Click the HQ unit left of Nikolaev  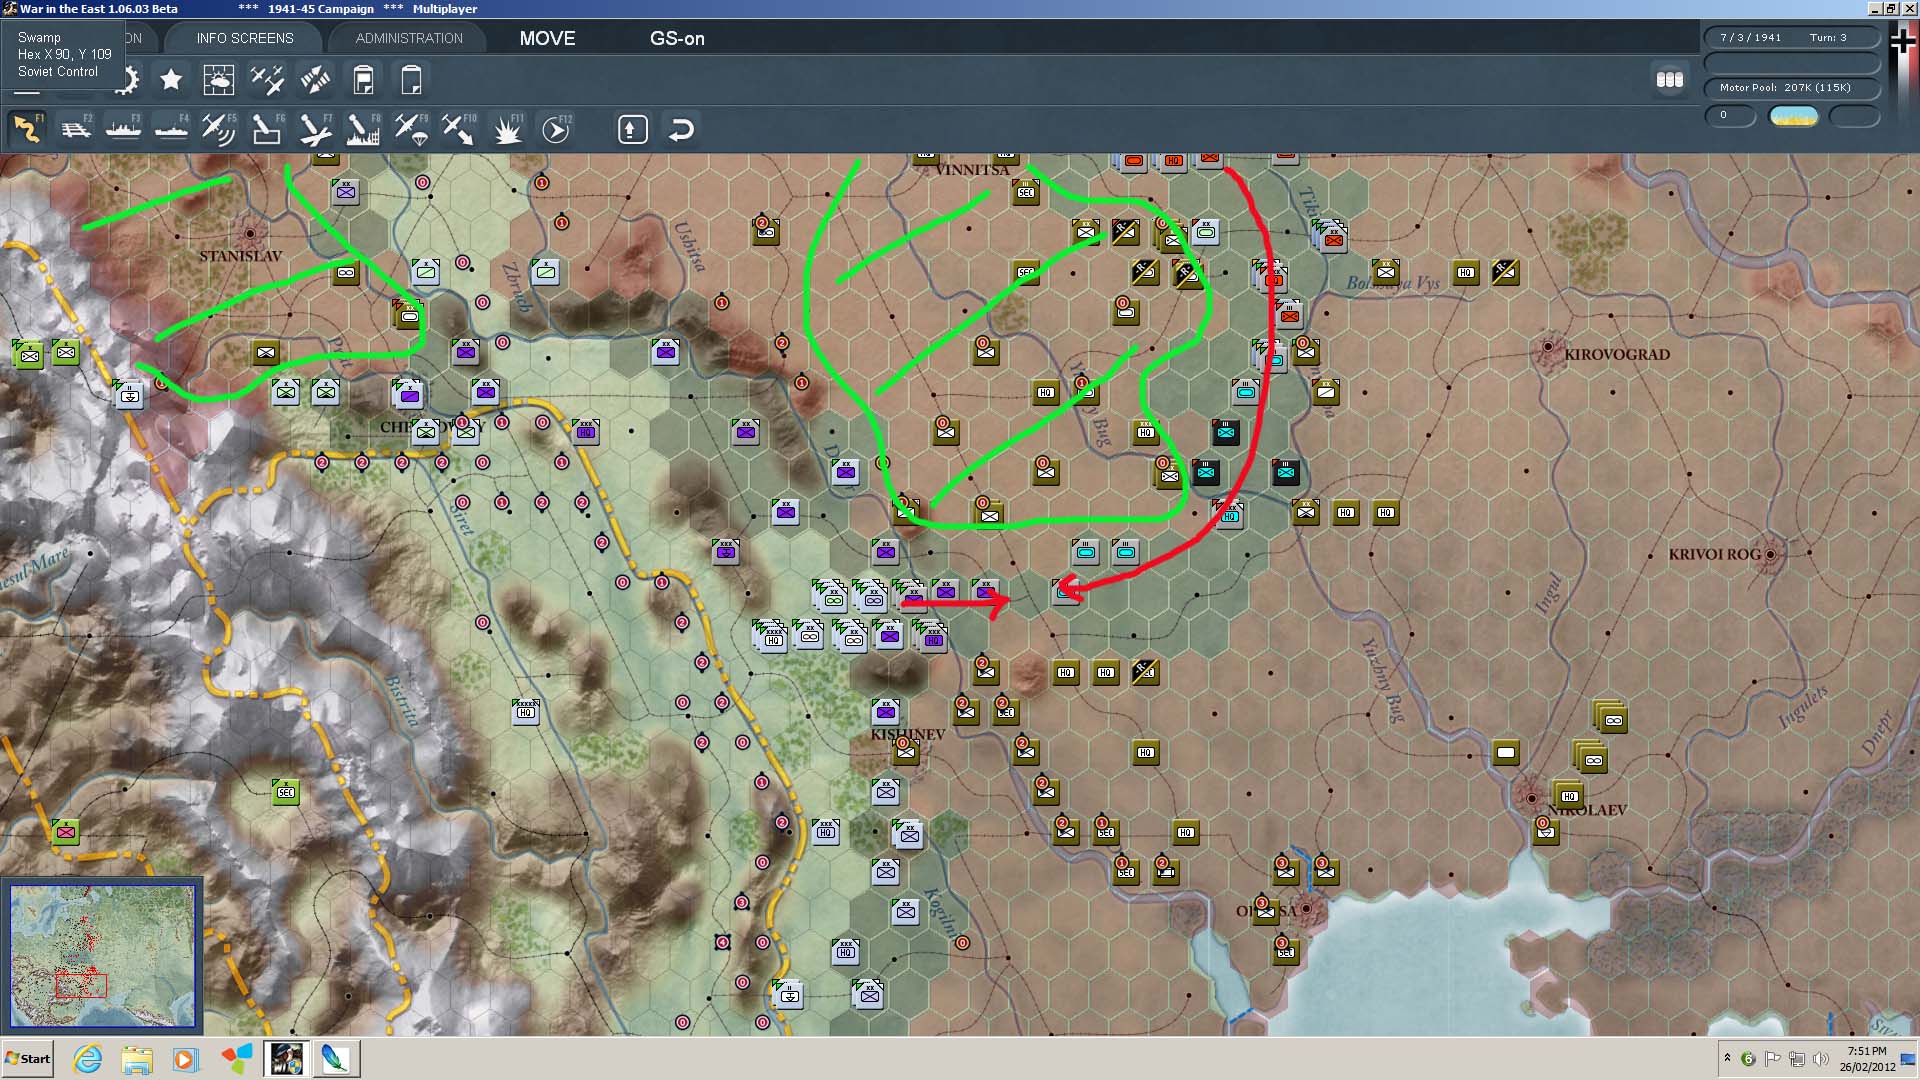(1569, 796)
